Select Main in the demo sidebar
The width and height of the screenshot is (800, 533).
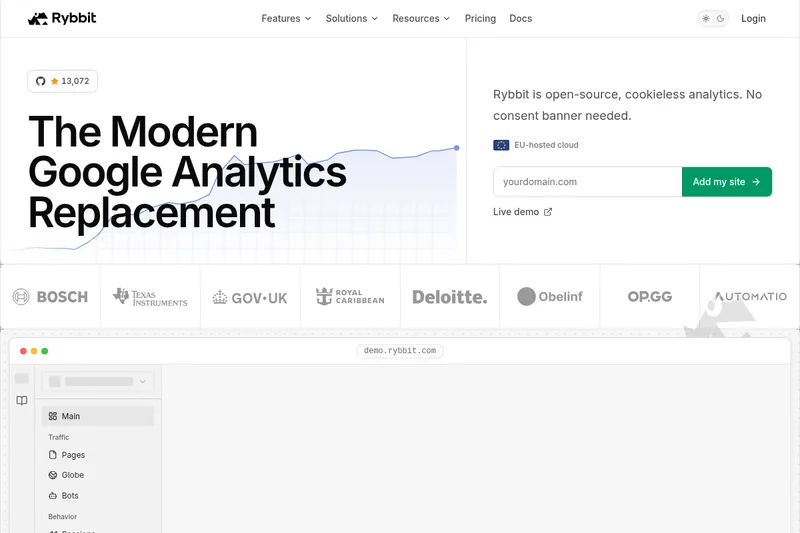point(97,416)
